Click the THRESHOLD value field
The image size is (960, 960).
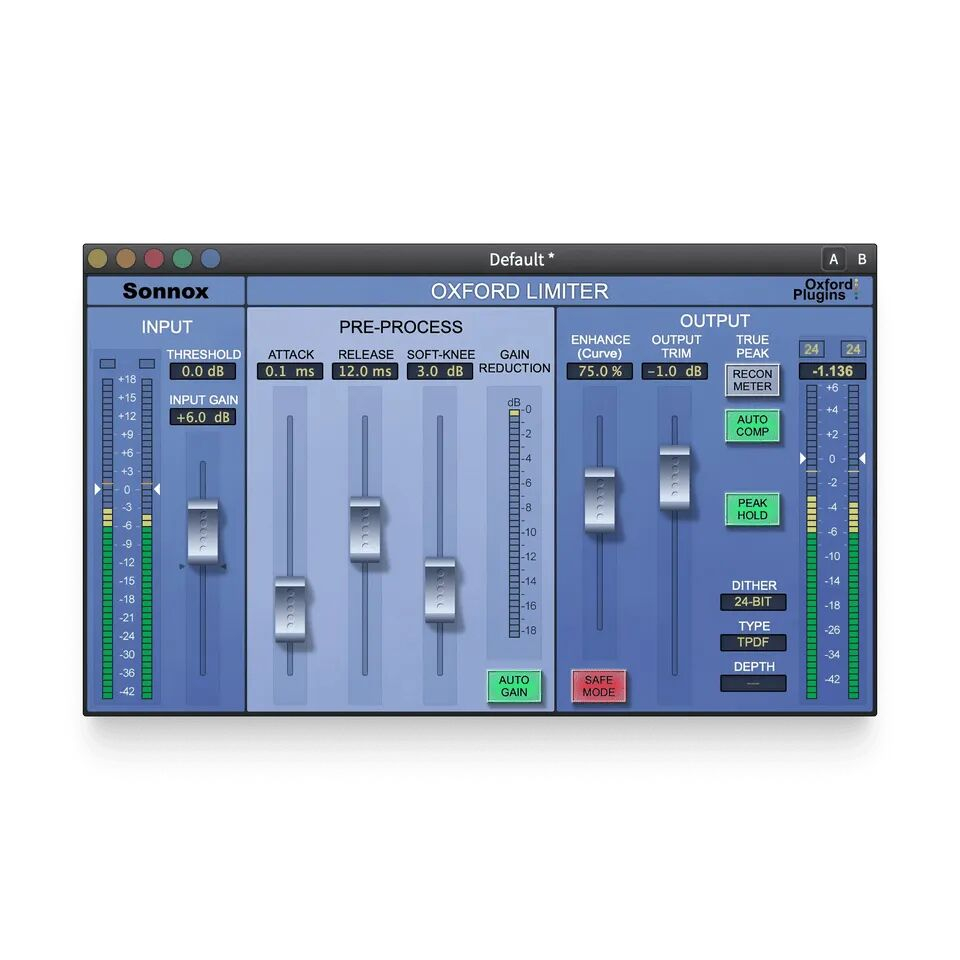[202, 372]
